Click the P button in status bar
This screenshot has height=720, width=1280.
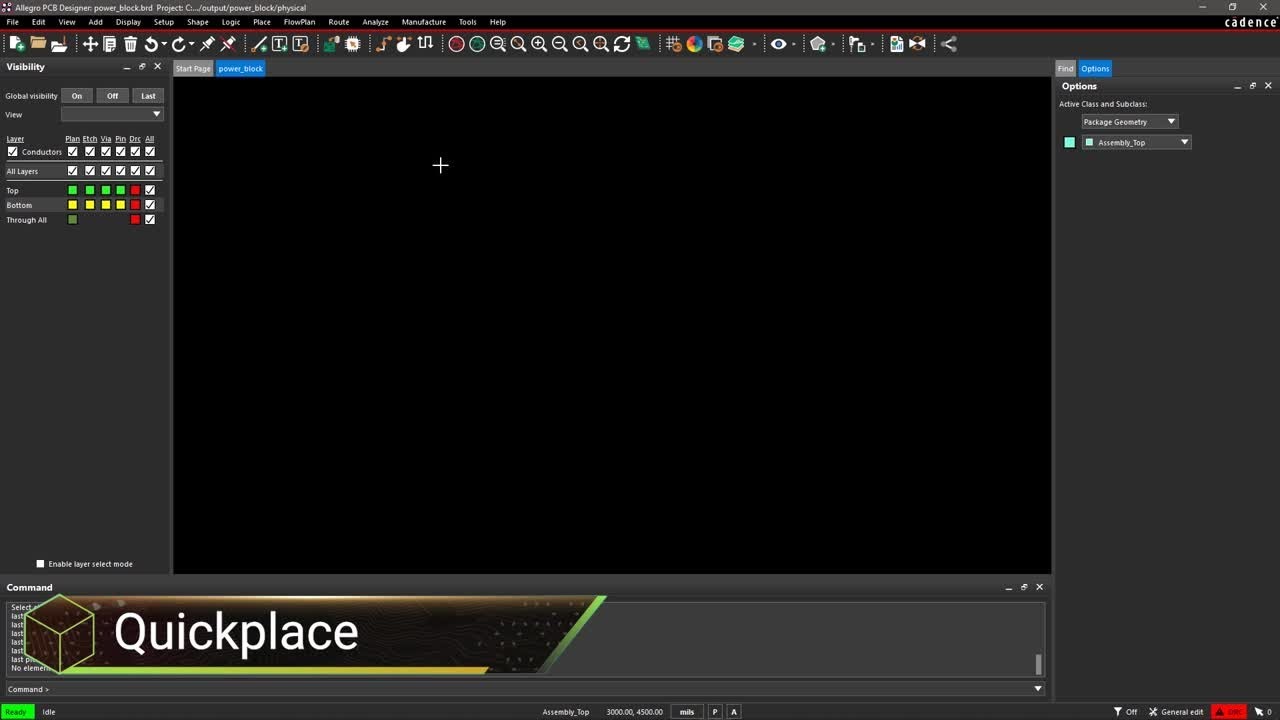click(x=714, y=712)
